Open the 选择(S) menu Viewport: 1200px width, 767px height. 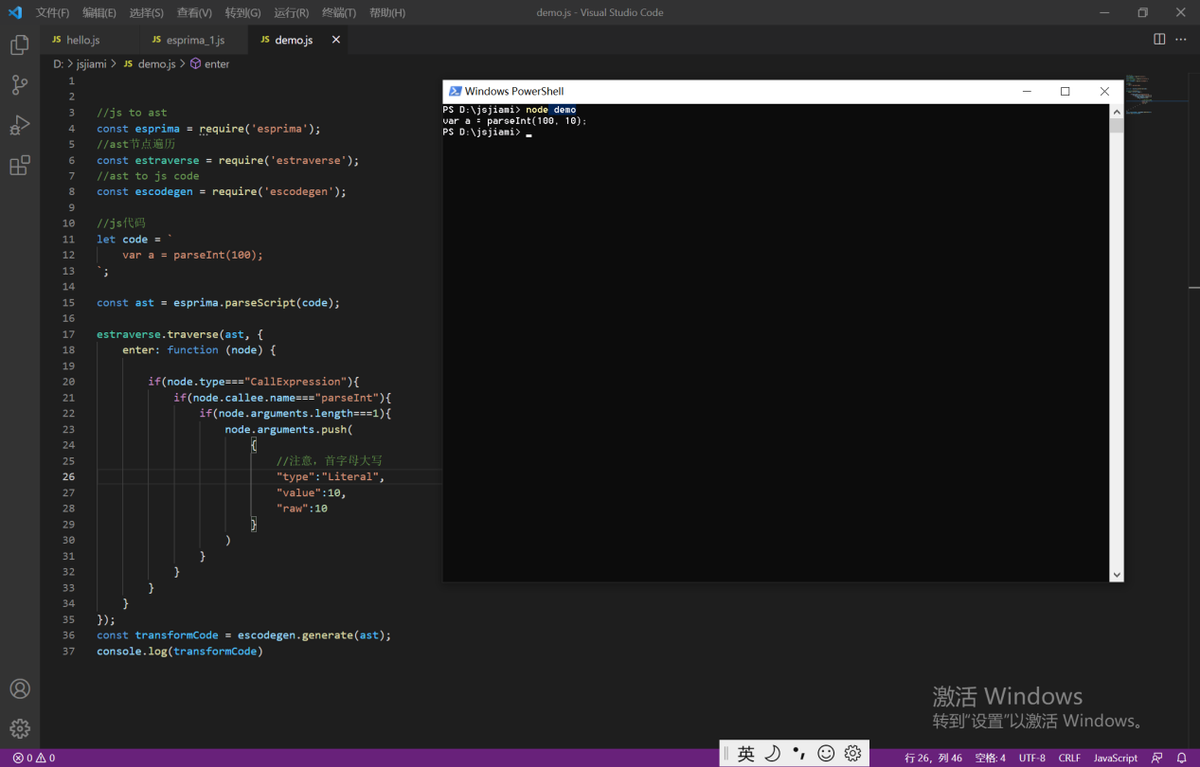[x=146, y=13]
